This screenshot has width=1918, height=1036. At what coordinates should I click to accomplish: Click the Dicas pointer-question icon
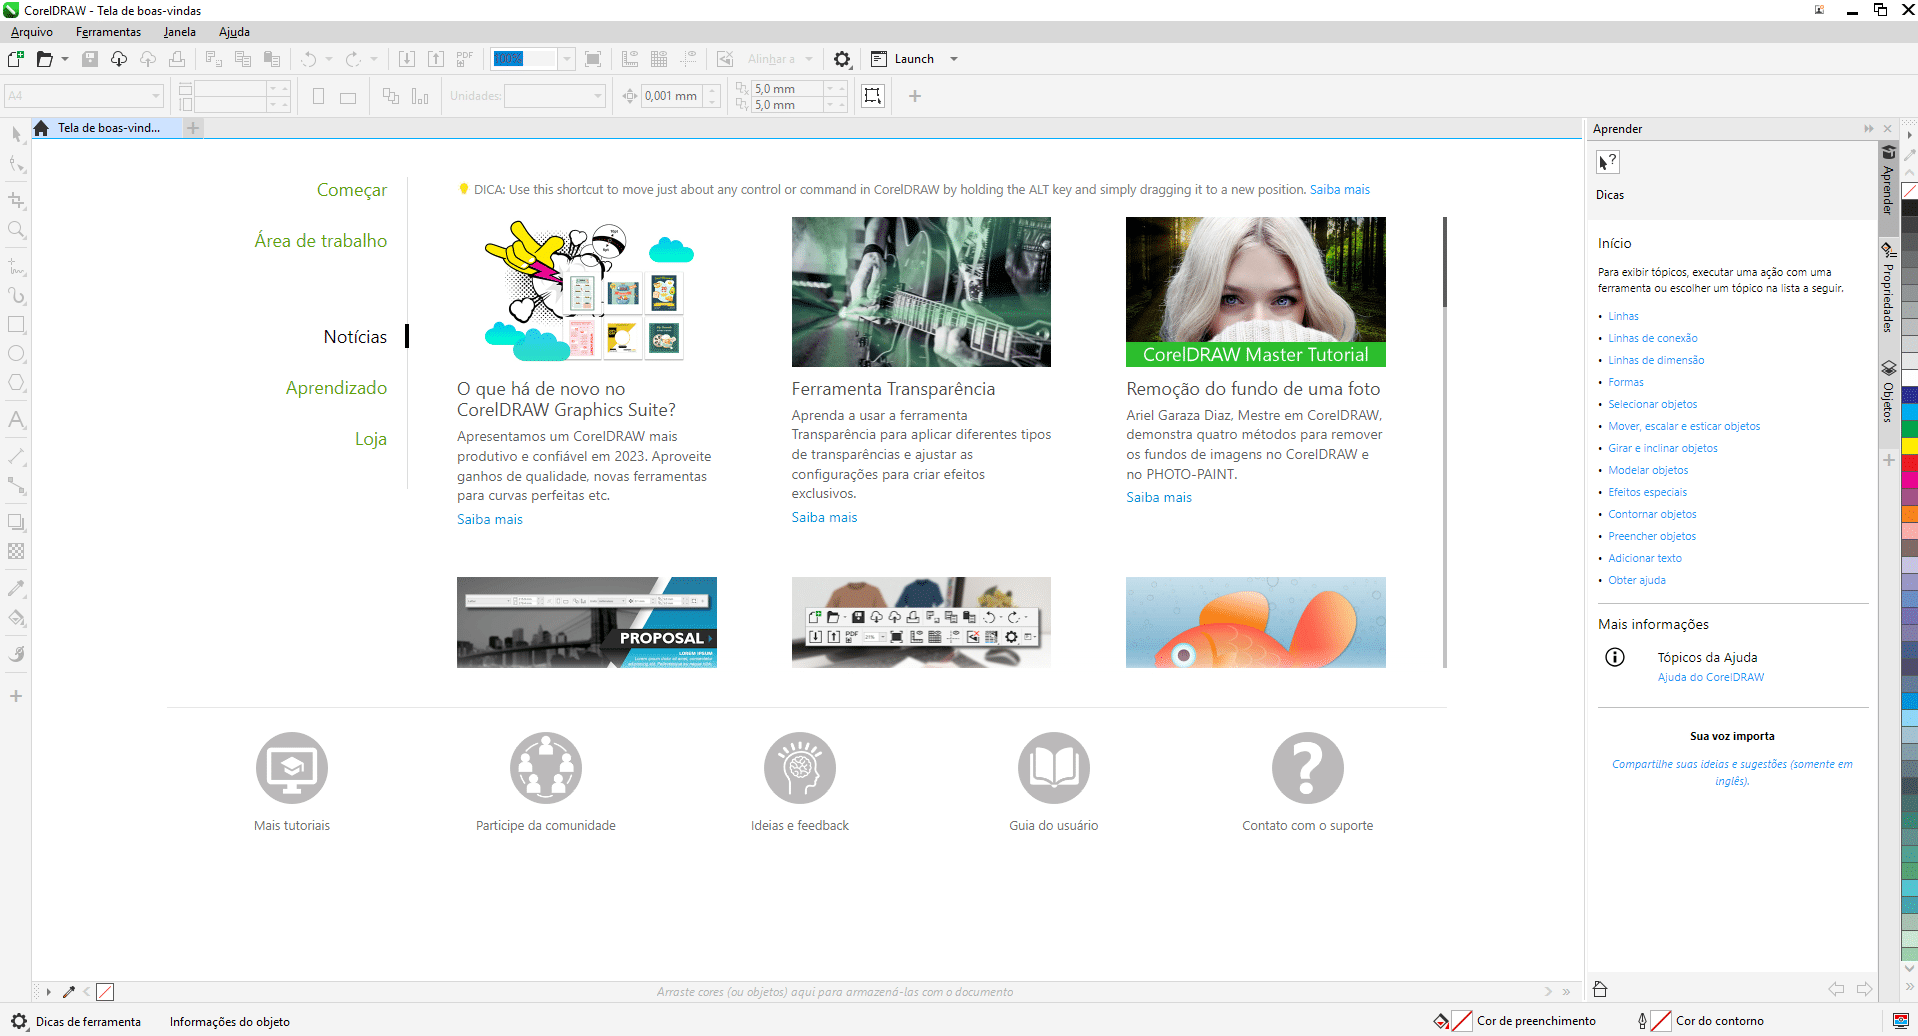(1607, 162)
